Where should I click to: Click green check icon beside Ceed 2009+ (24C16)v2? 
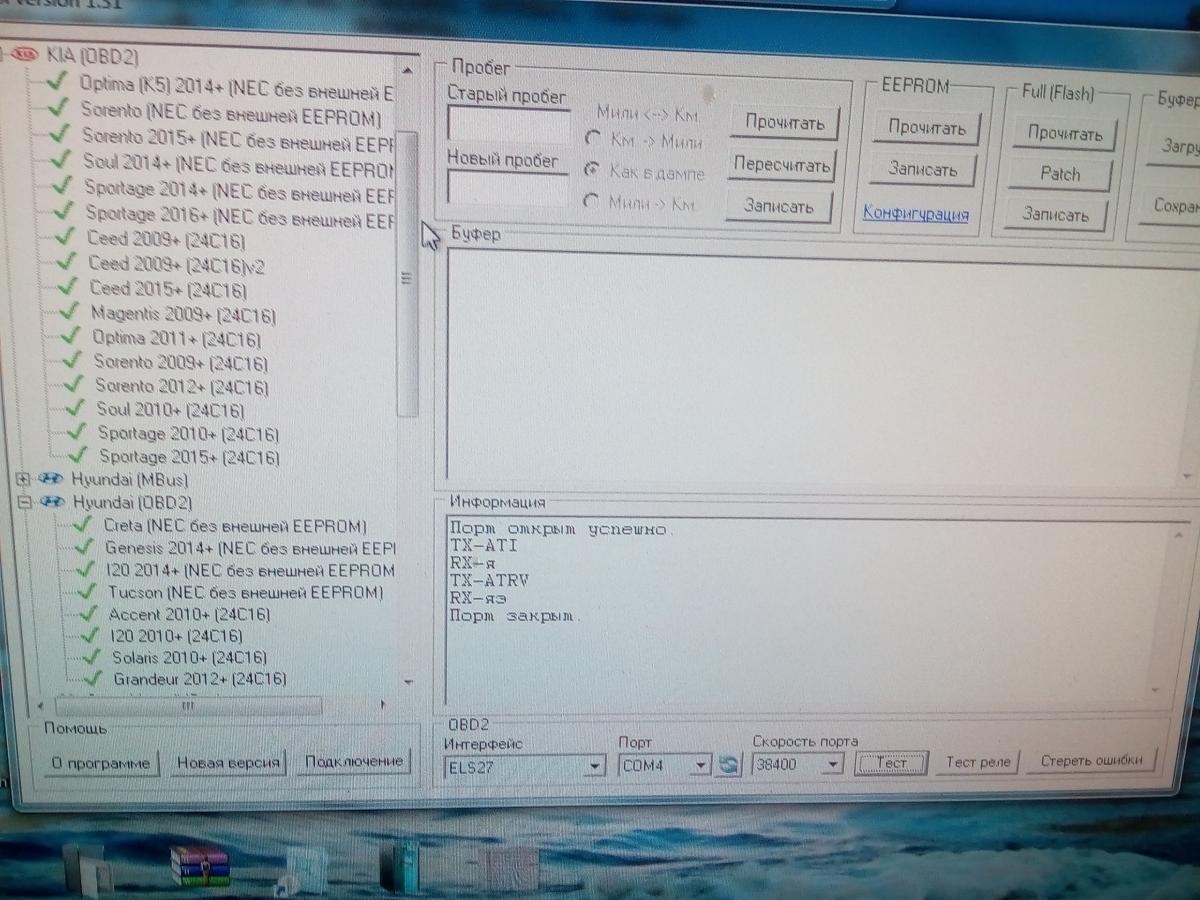tap(68, 263)
